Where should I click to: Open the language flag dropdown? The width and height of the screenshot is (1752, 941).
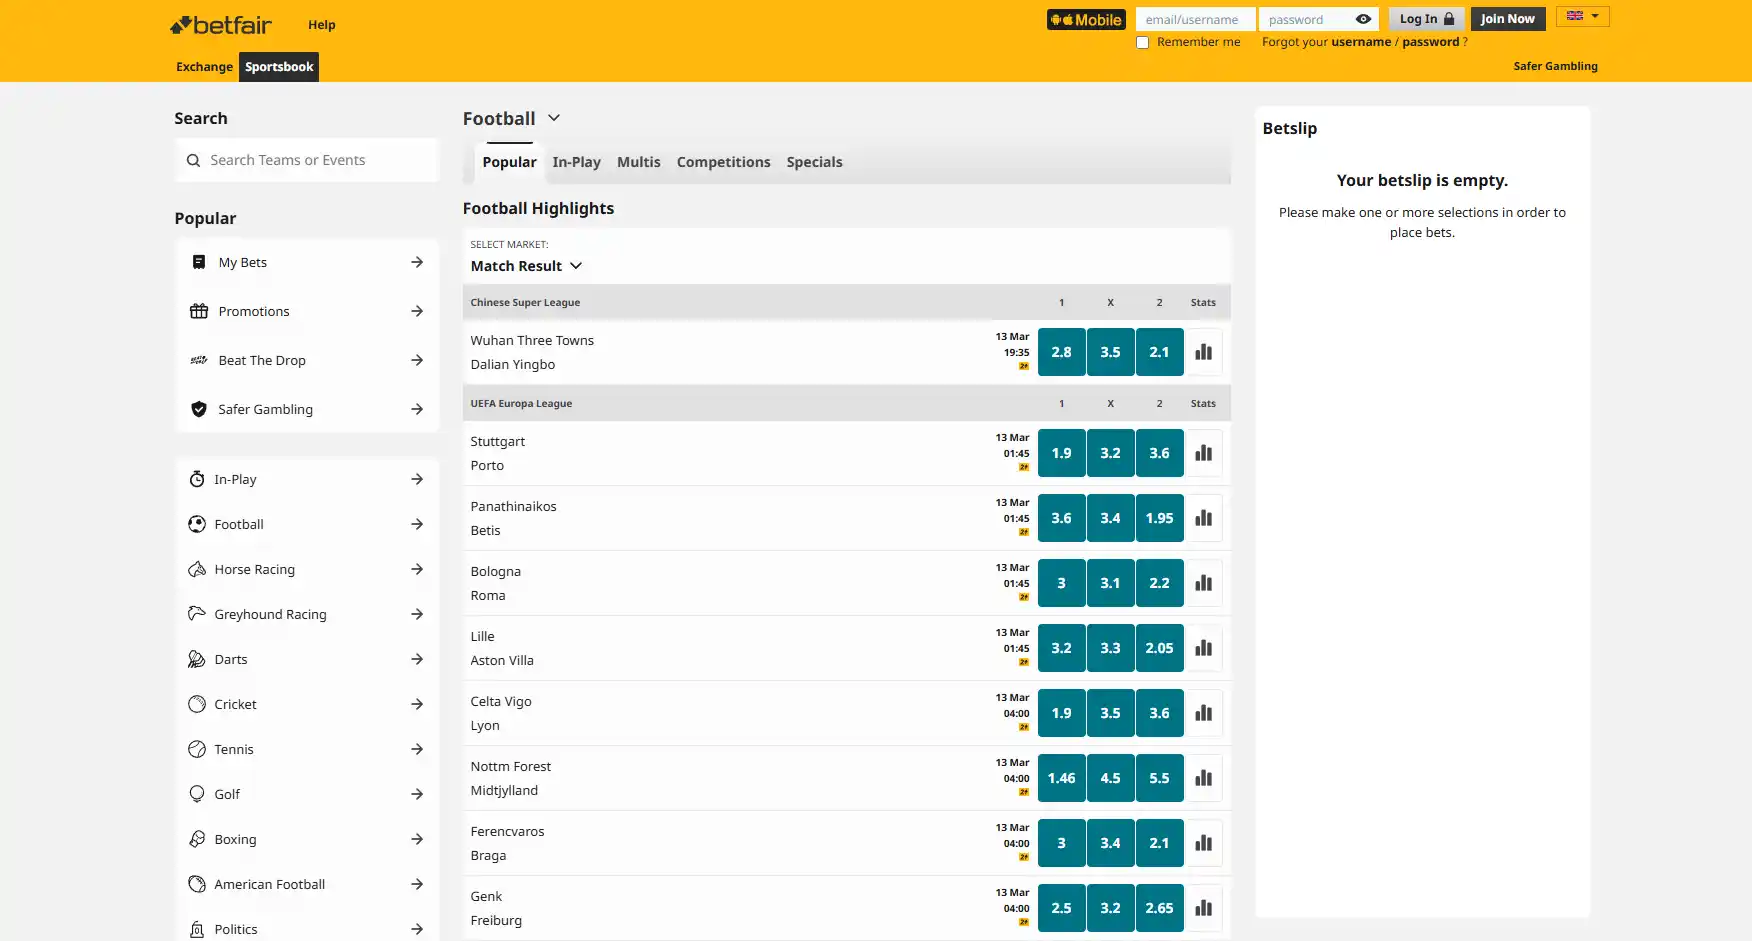click(x=1583, y=16)
